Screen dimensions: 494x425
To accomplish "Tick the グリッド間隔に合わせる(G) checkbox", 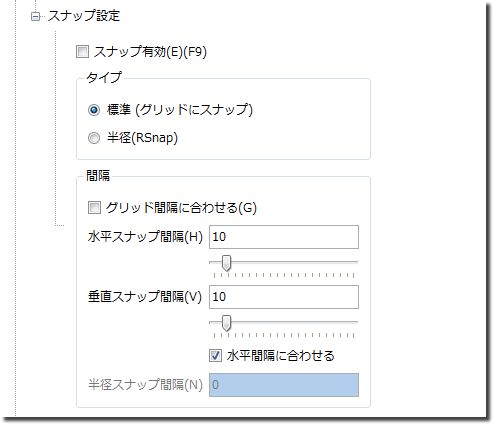I will click(94, 207).
